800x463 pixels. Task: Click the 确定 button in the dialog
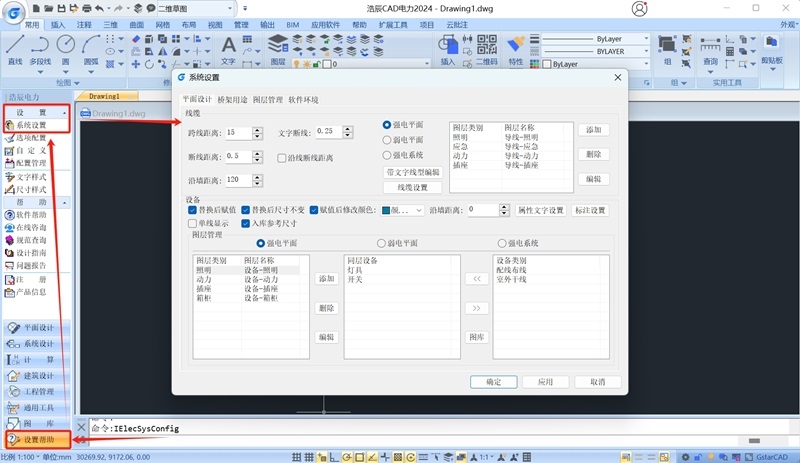click(493, 382)
